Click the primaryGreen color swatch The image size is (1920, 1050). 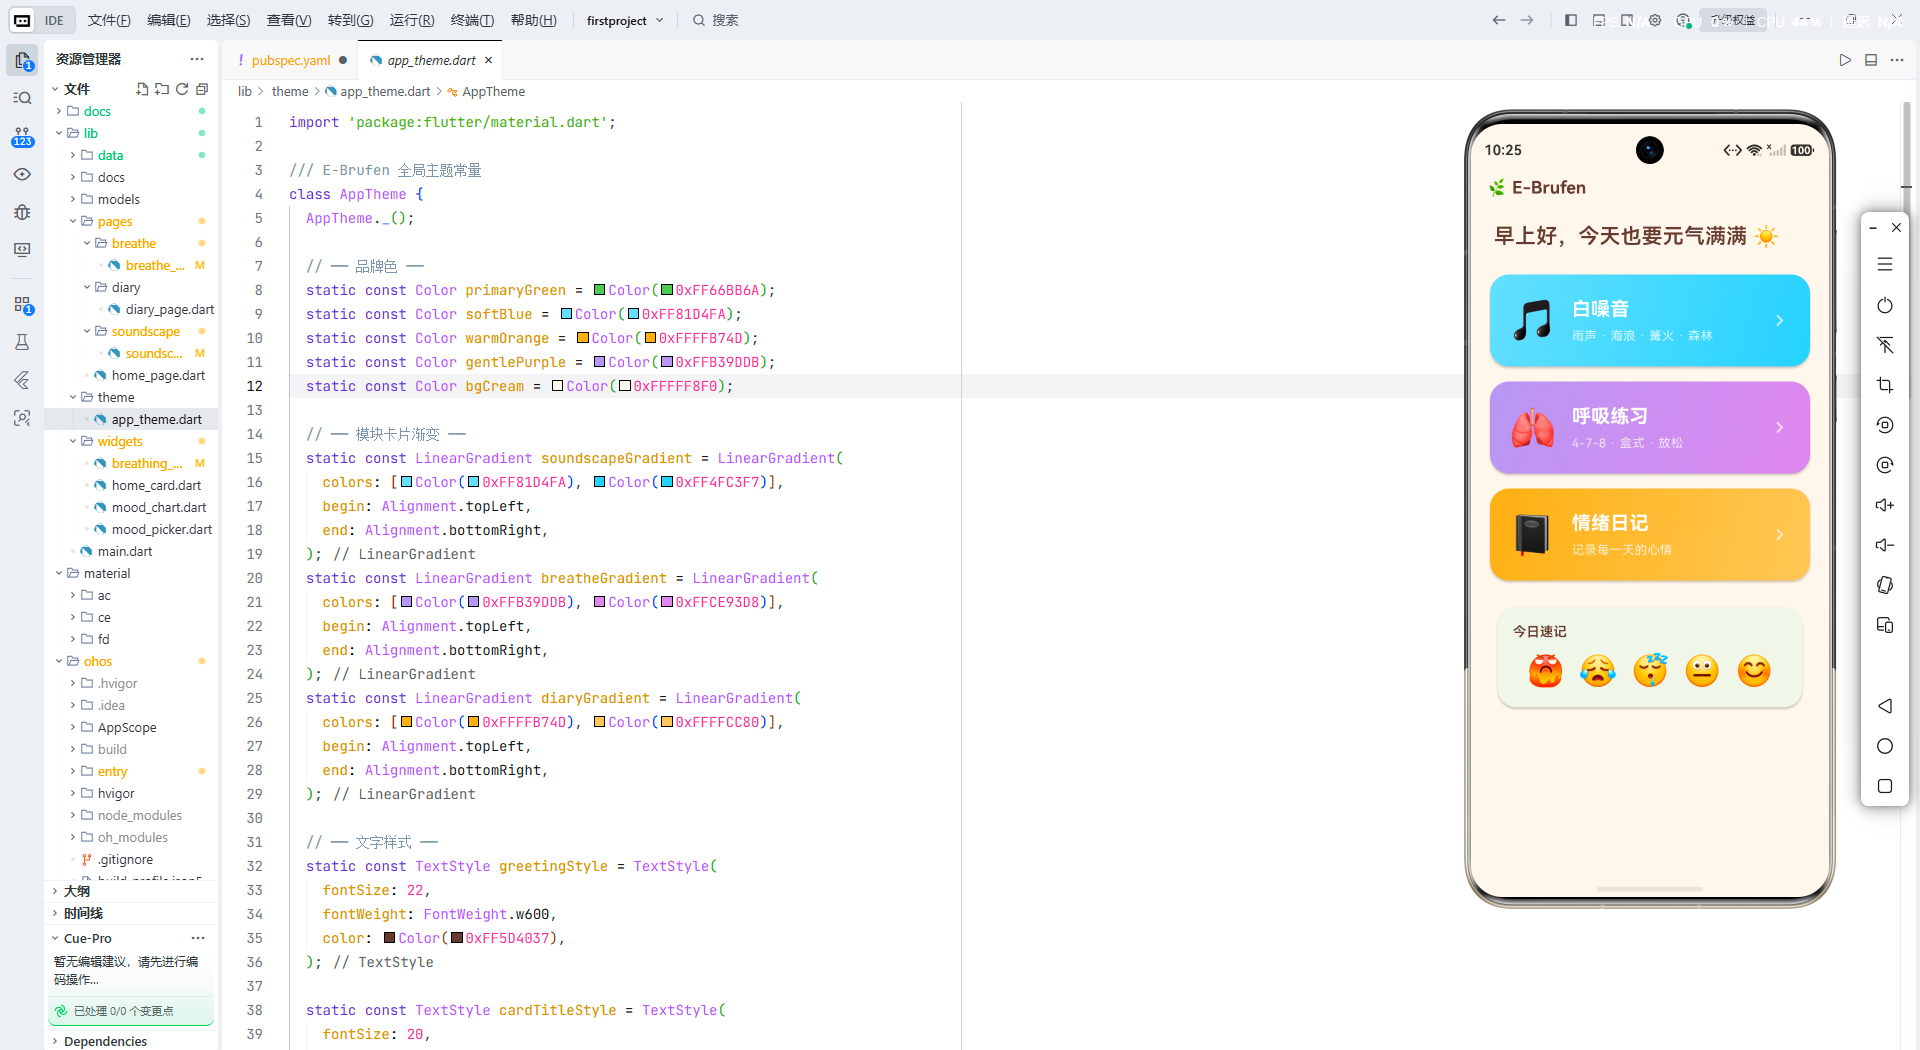coord(600,290)
